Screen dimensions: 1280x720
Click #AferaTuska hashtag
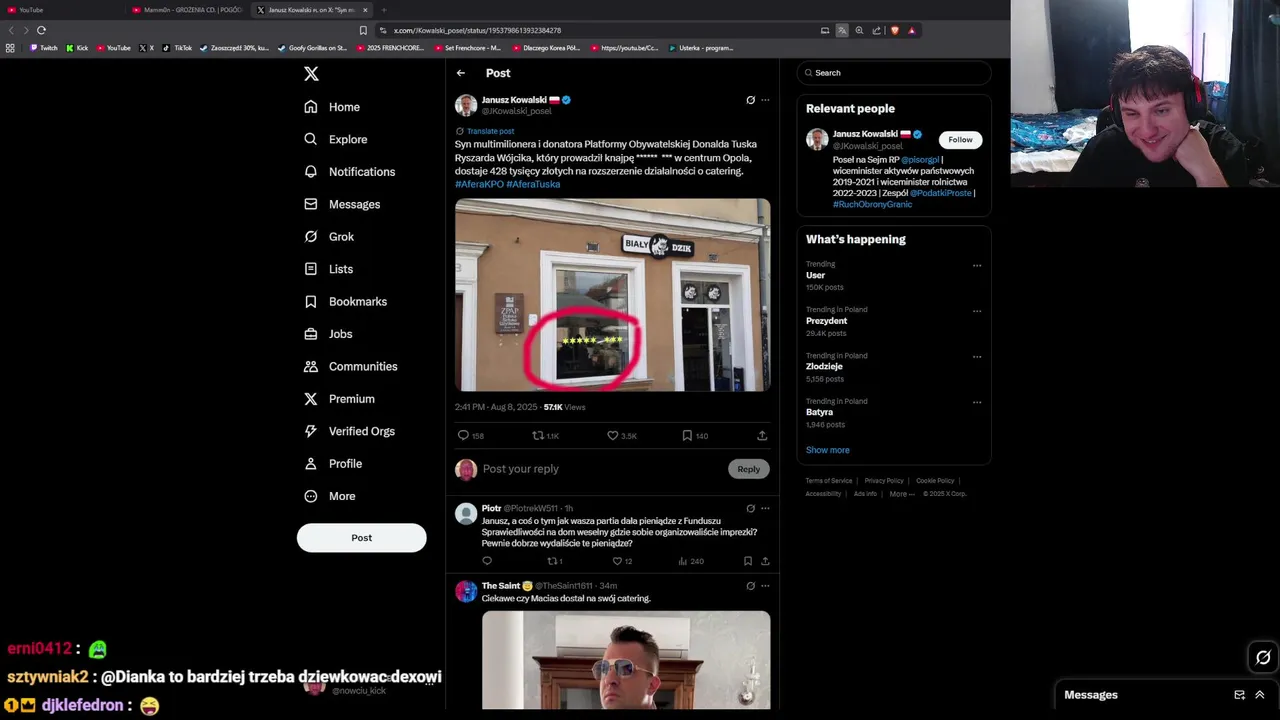point(533,184)
